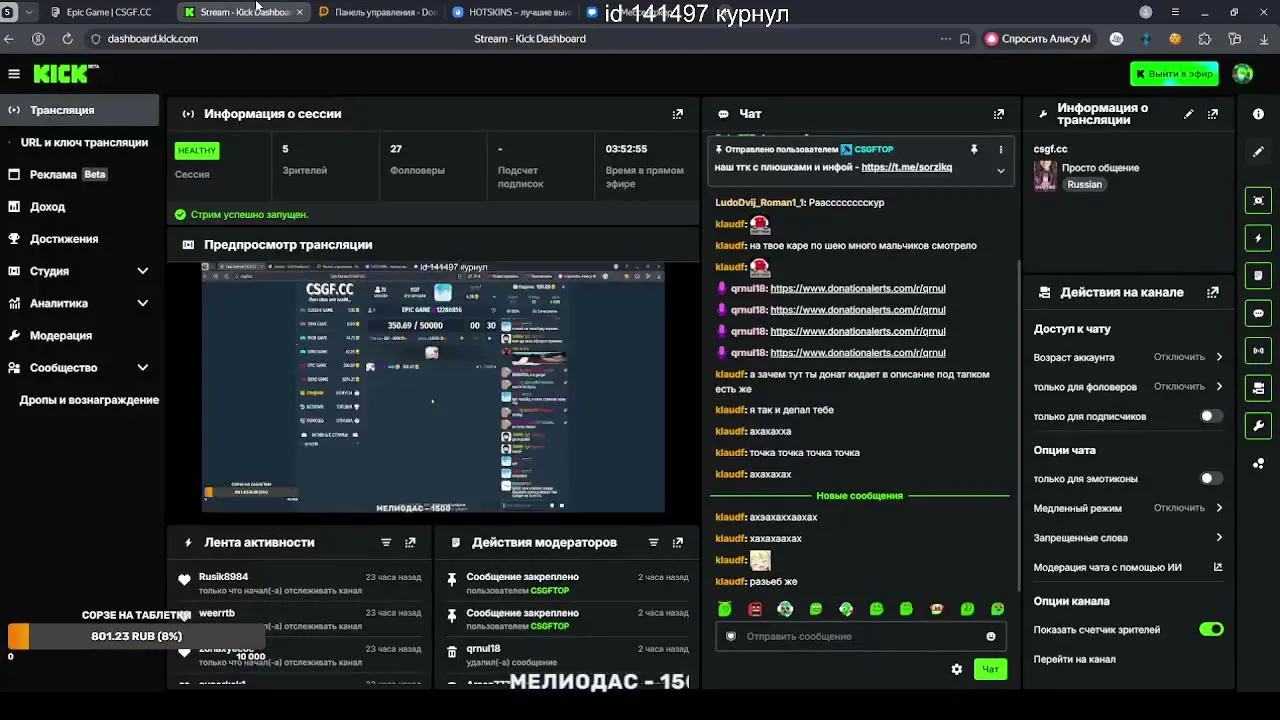1280x720 pixels.
Task: Open chat settings gear
Action: tap(957, 669)
